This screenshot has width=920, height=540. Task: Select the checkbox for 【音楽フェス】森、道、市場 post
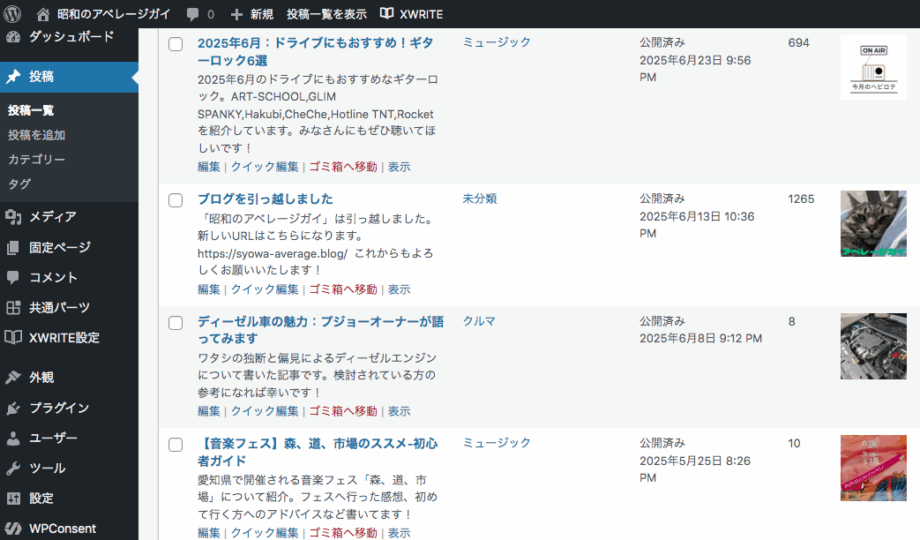[x=175, y=445]
